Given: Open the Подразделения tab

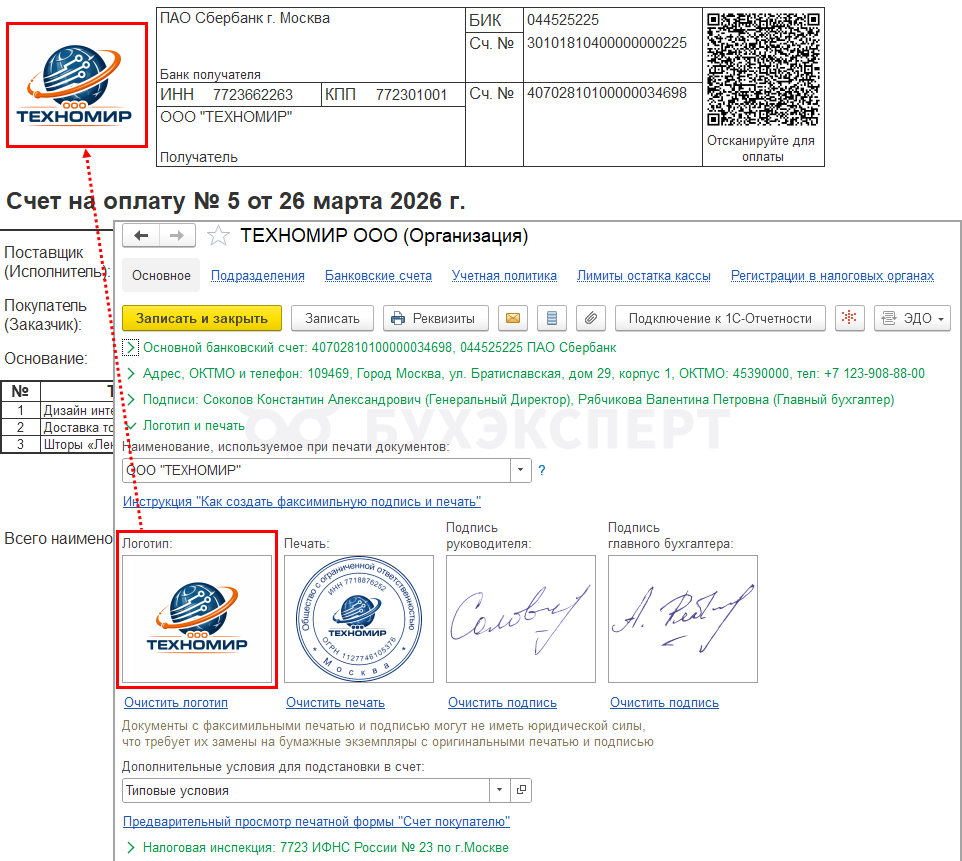Looking at the screenshot, I should coord(258,276).
